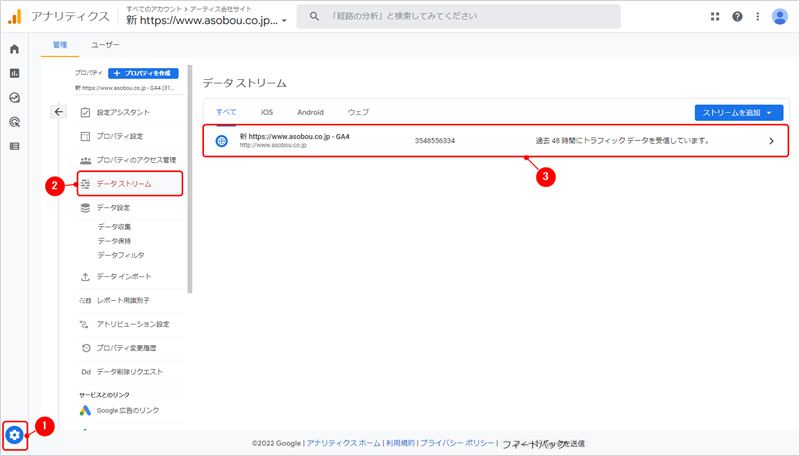This screenshot has height=456, width=800.
Task: Switch to the ユーザー tab
Action: [x=105, y=45]
